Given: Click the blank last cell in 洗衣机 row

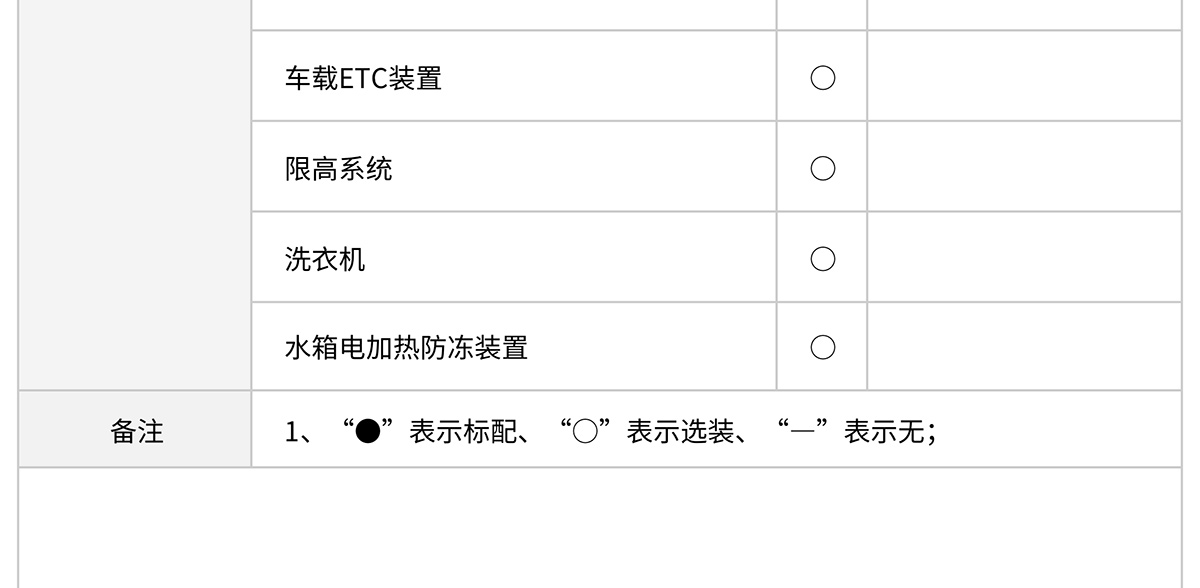Looking at the screenshot, I should (x=1024, y=257).
